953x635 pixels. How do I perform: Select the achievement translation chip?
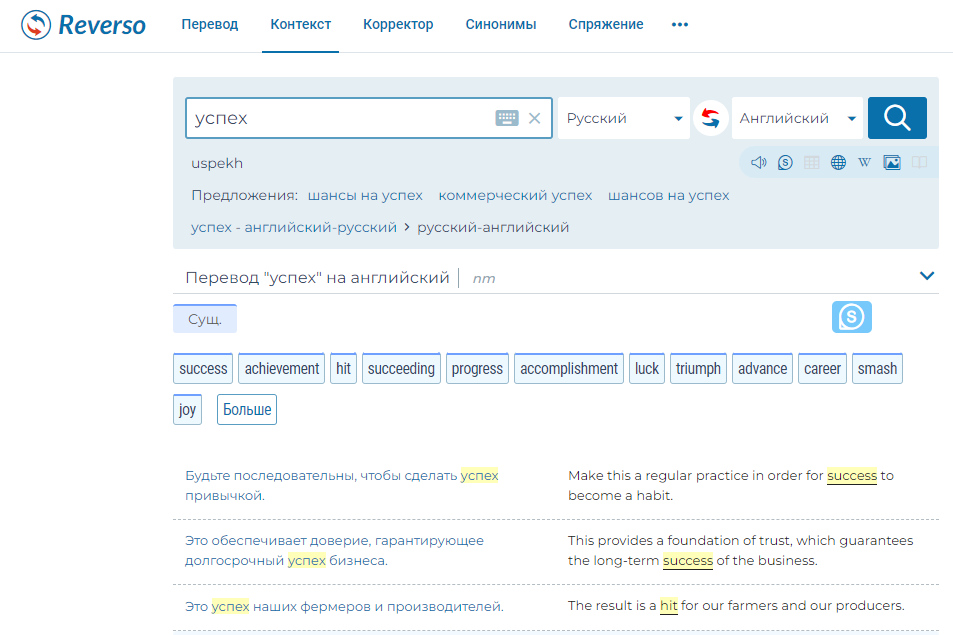[x=281, y=369]
